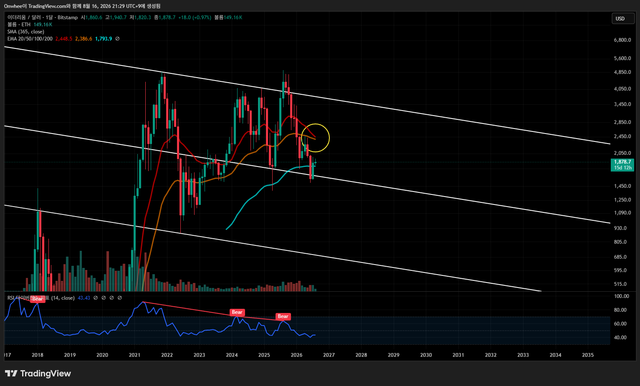Click the 1,450.0 price axis label

[x=622, y=186]
